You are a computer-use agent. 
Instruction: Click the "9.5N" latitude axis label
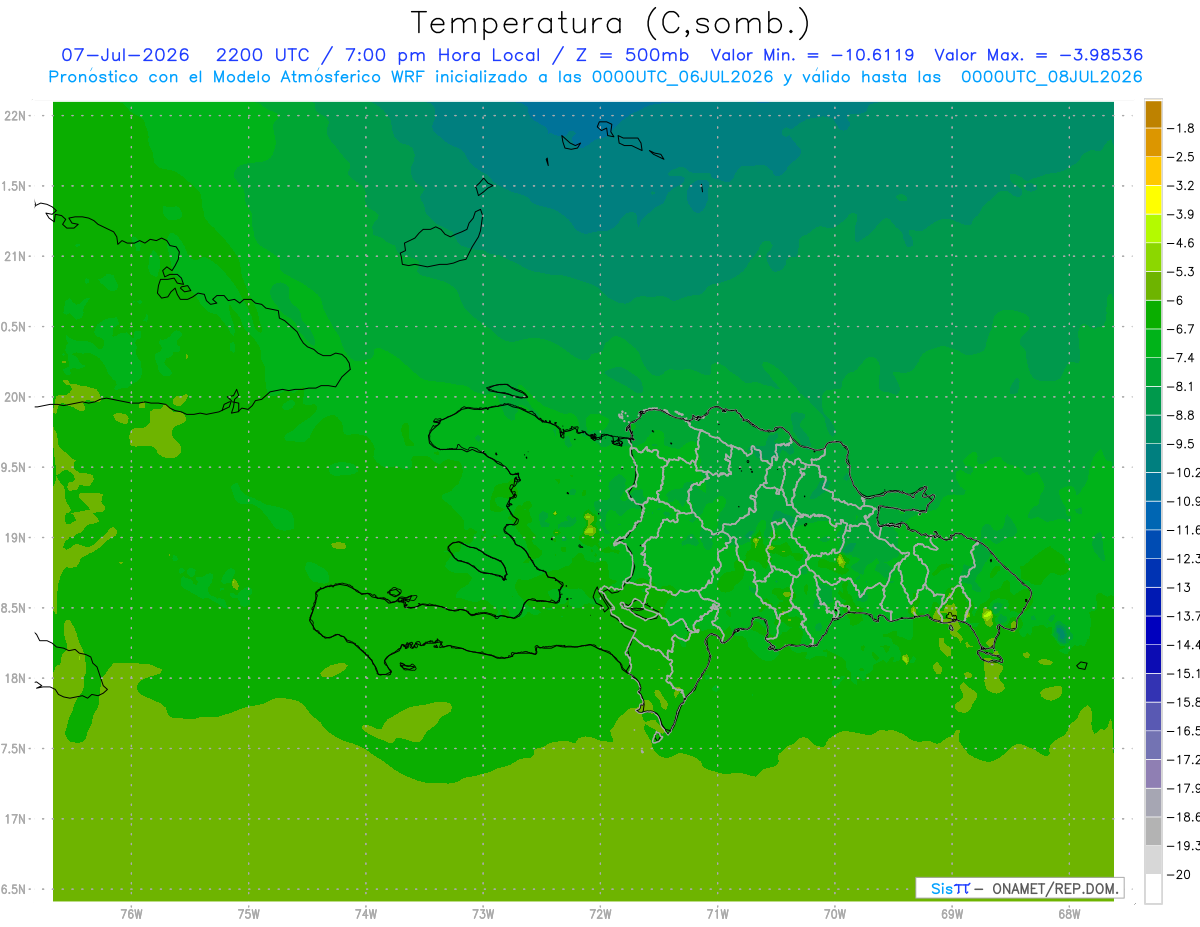click(x=15, y=467)
